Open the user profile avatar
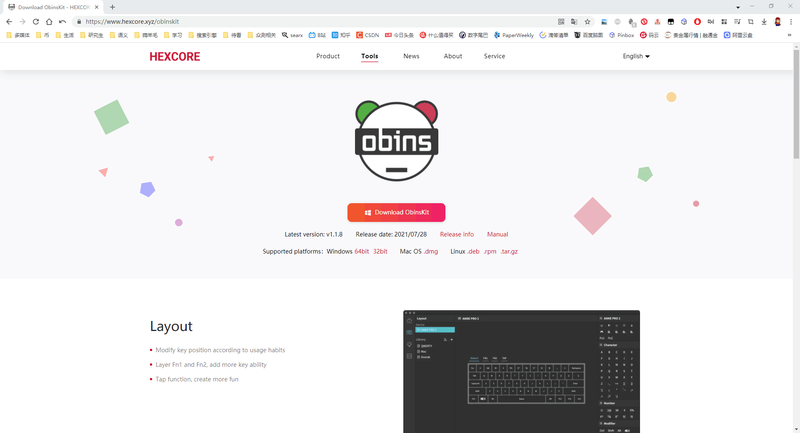This screenshot has width=800, height=433. tap(778, 21)
